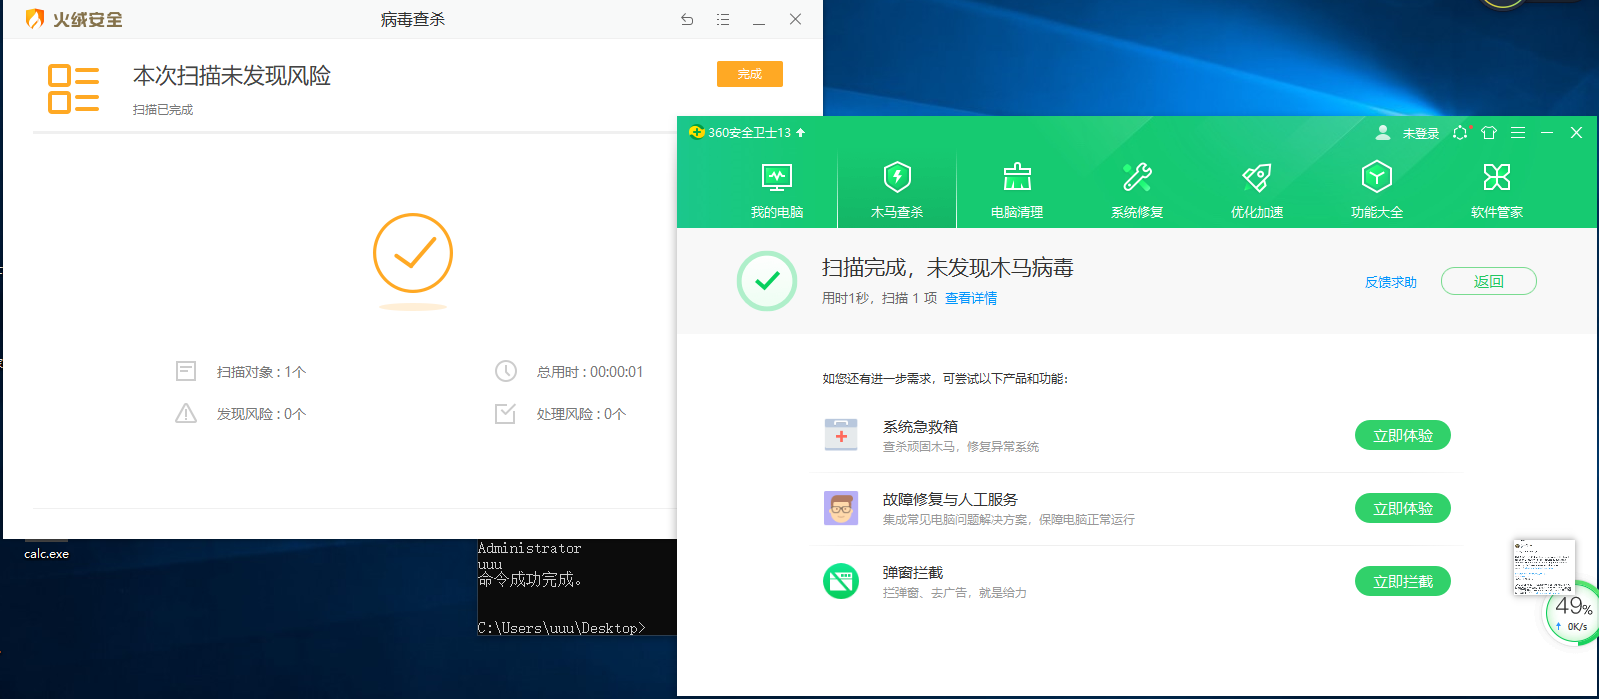Click the 总用时 clock icon

click(506, 371)
